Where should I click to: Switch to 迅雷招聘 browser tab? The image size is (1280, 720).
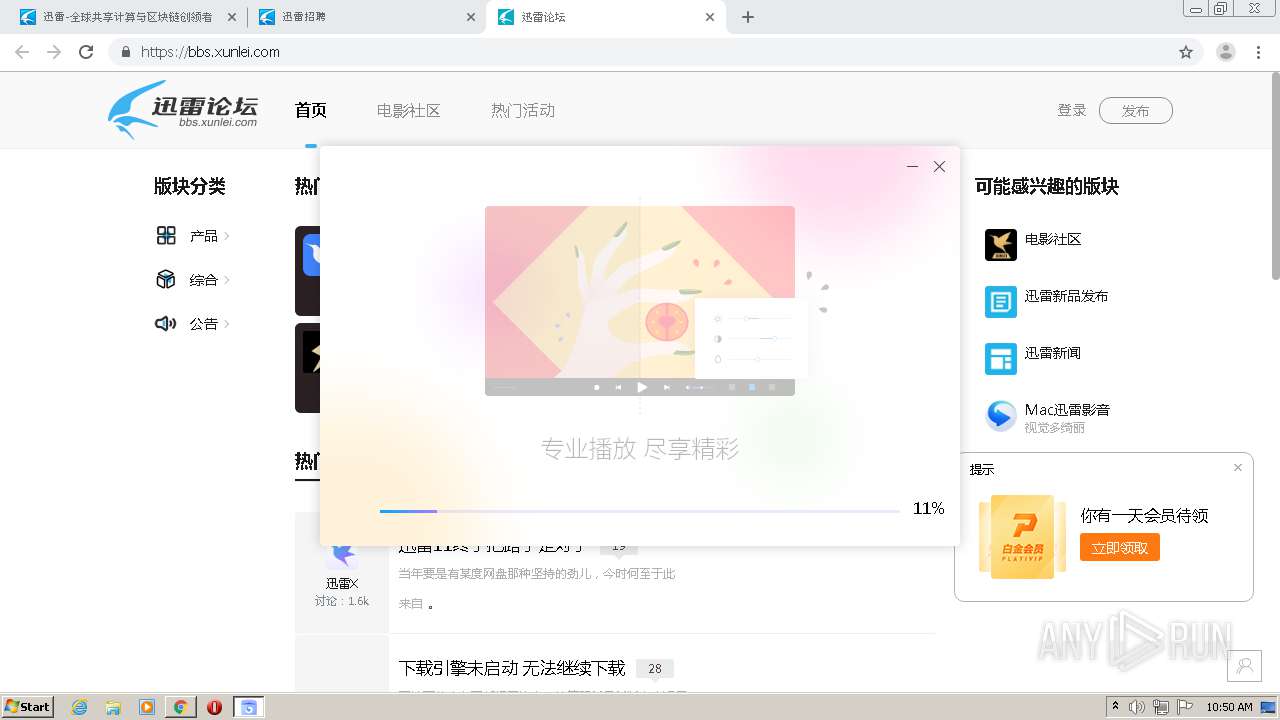[368, 17]
